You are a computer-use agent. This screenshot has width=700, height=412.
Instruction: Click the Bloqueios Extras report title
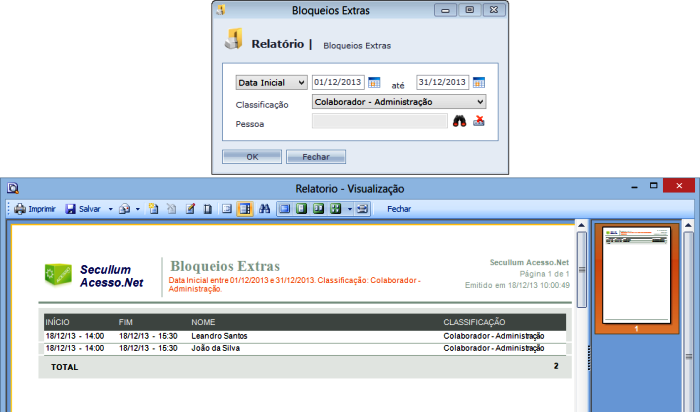(x=225, y=266)
